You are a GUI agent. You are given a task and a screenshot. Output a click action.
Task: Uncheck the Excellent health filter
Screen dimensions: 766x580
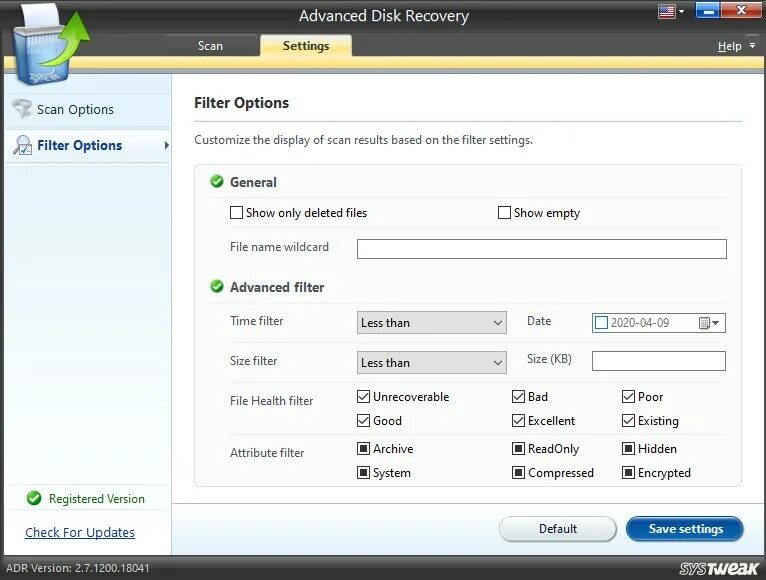point(518,420)
